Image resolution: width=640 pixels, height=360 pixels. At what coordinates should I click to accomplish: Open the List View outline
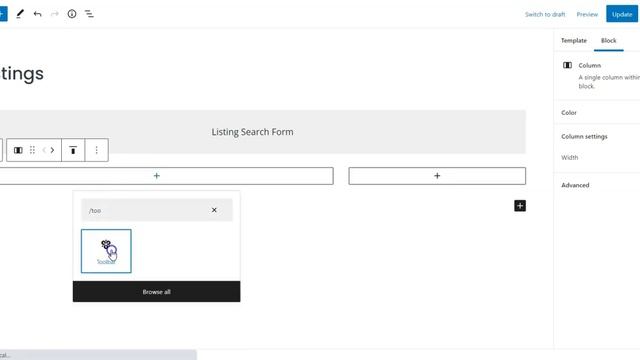pos(89,14)
